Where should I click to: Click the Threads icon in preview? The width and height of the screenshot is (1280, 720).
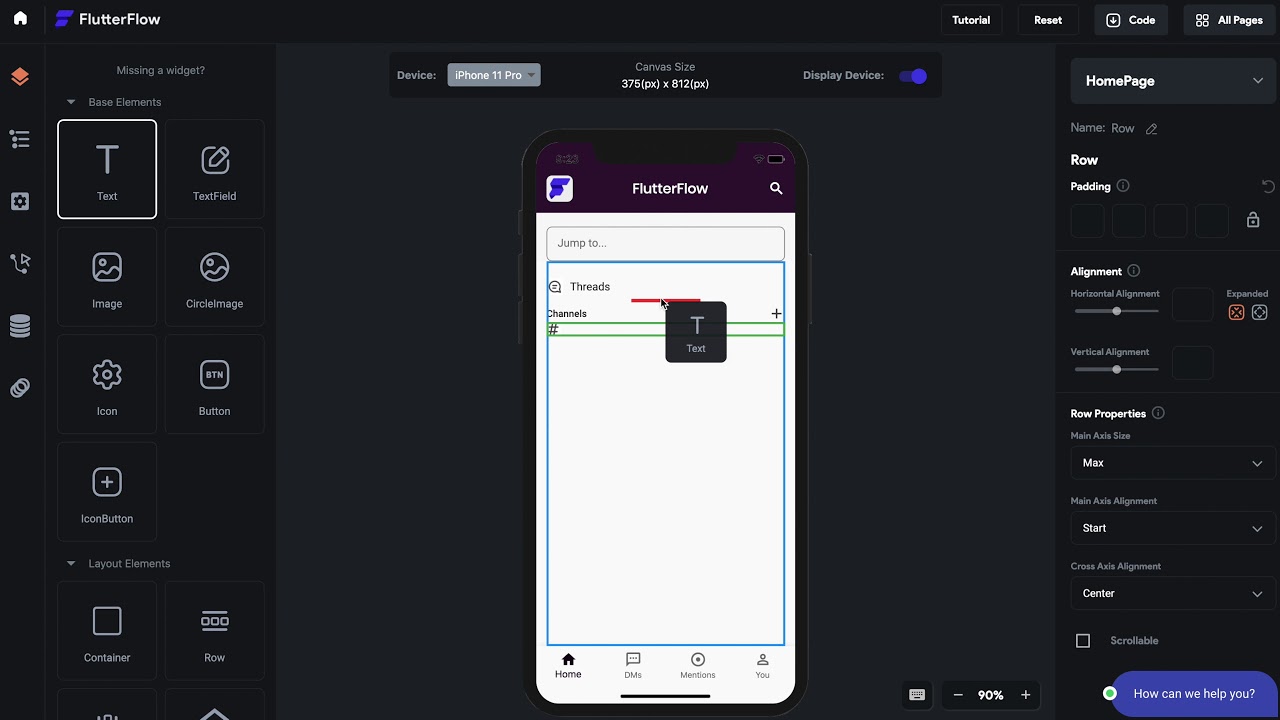555,287
